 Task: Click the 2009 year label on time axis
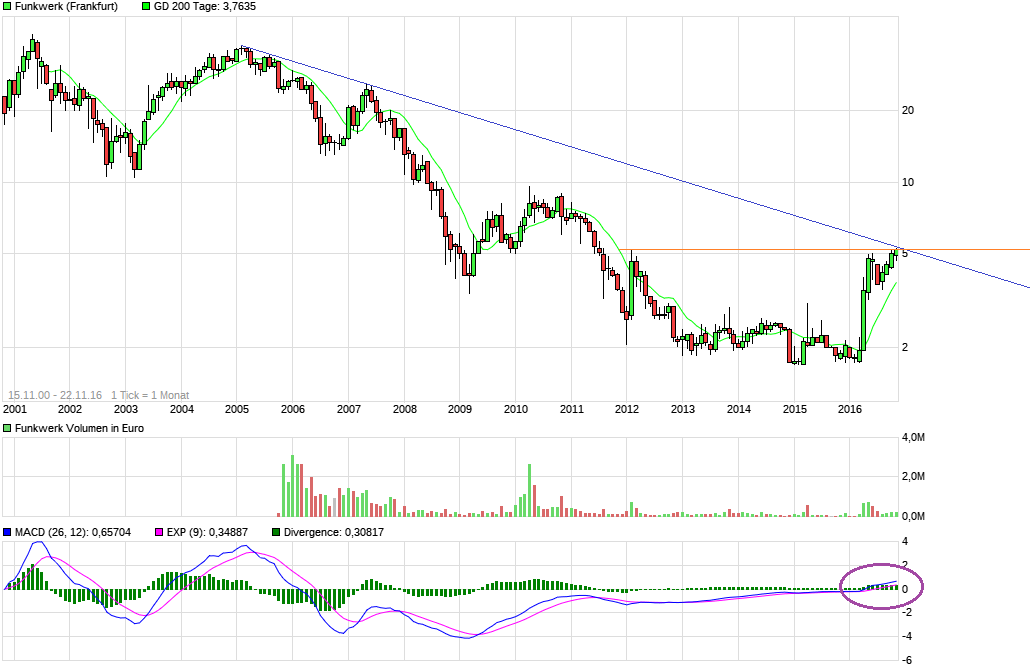click(459, 409)
